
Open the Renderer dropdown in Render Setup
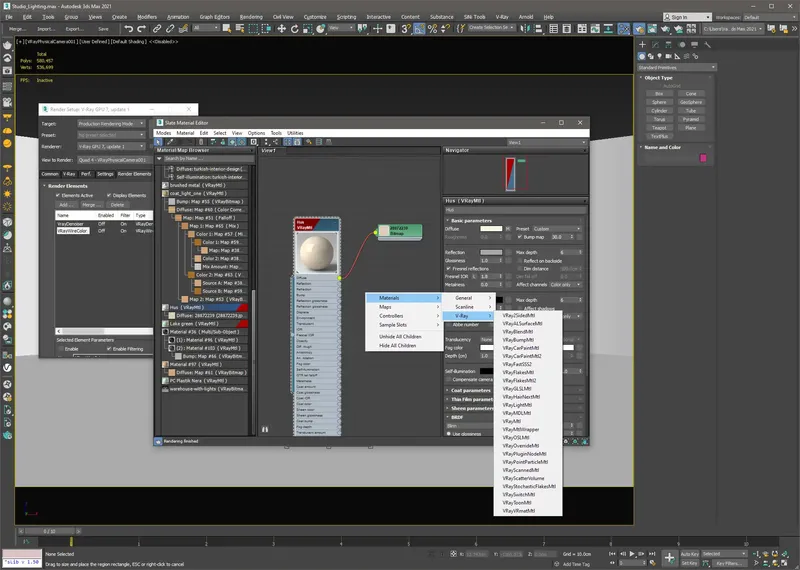[110, 146]
